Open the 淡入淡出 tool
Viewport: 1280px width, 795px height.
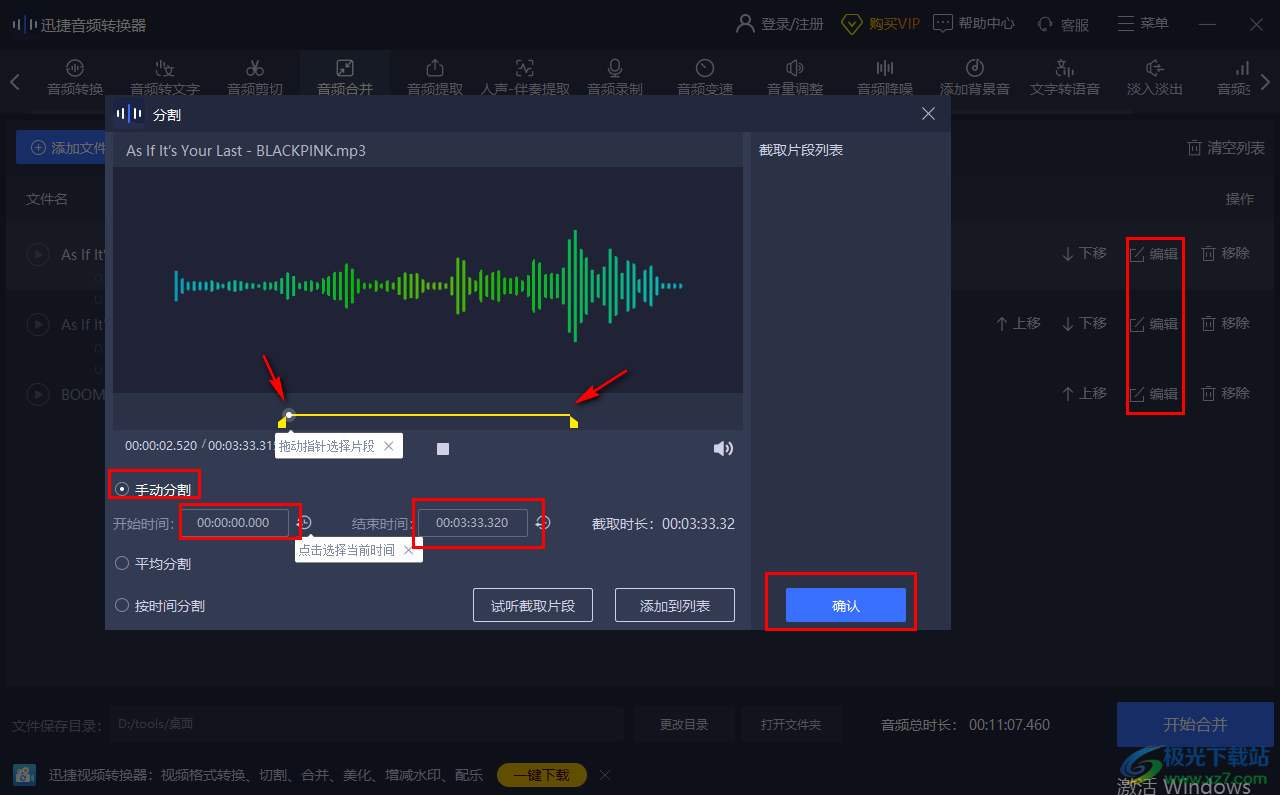point(1155,78)
